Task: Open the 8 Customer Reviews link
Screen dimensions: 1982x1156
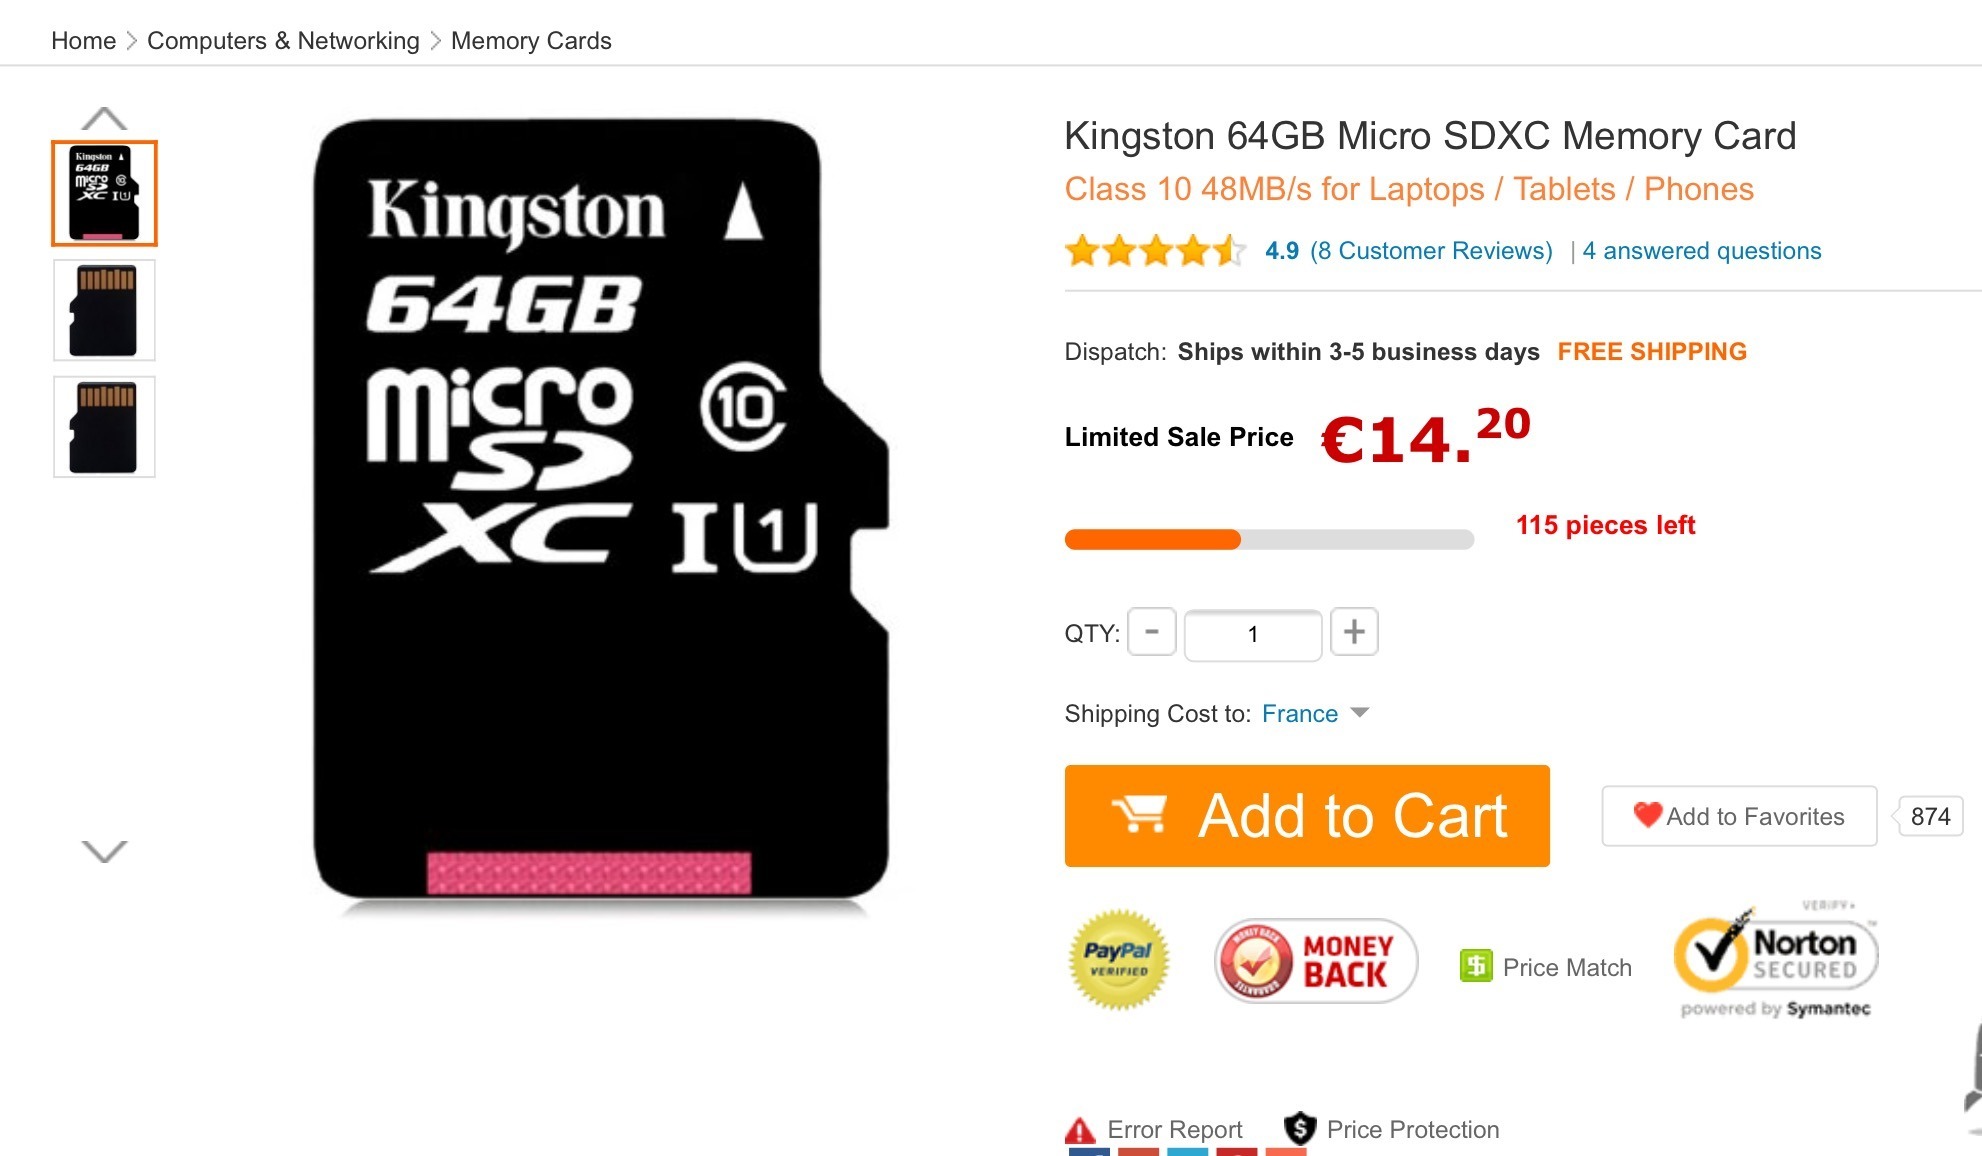Action: 1431,251
